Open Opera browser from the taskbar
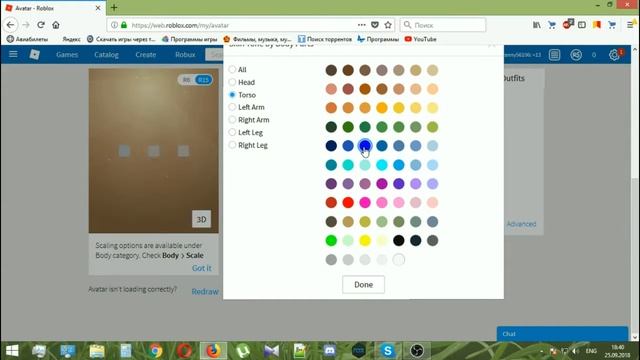Image resolution: width=640 pixels, height=360 pixels. [184, 351]
